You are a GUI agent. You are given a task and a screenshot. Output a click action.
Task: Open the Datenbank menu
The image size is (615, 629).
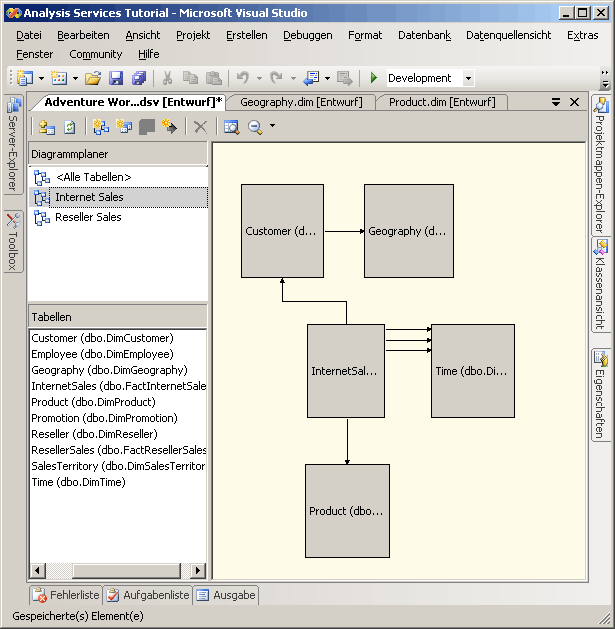coord(424,35)
